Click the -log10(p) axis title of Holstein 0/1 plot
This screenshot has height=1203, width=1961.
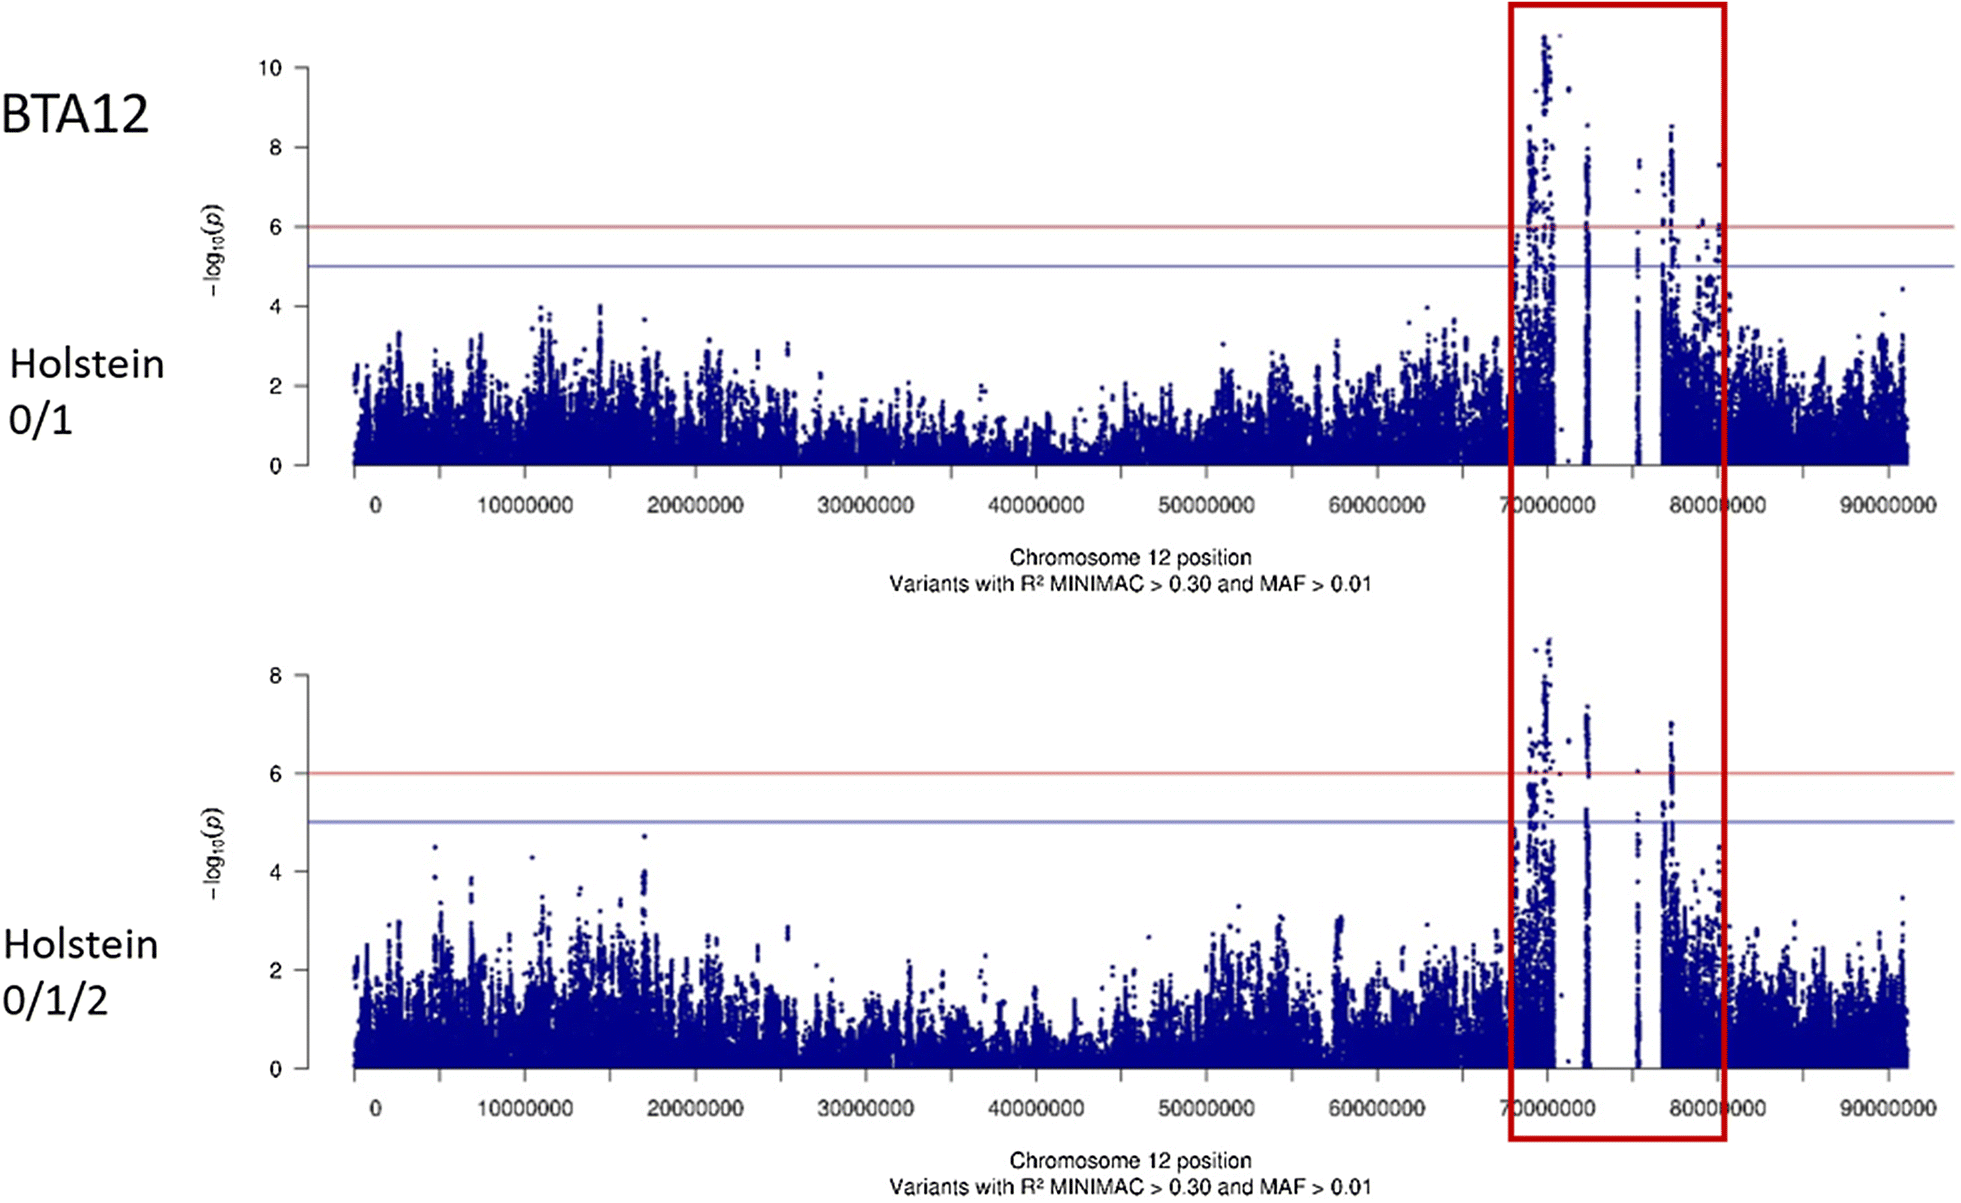click(x=214, y=250)
